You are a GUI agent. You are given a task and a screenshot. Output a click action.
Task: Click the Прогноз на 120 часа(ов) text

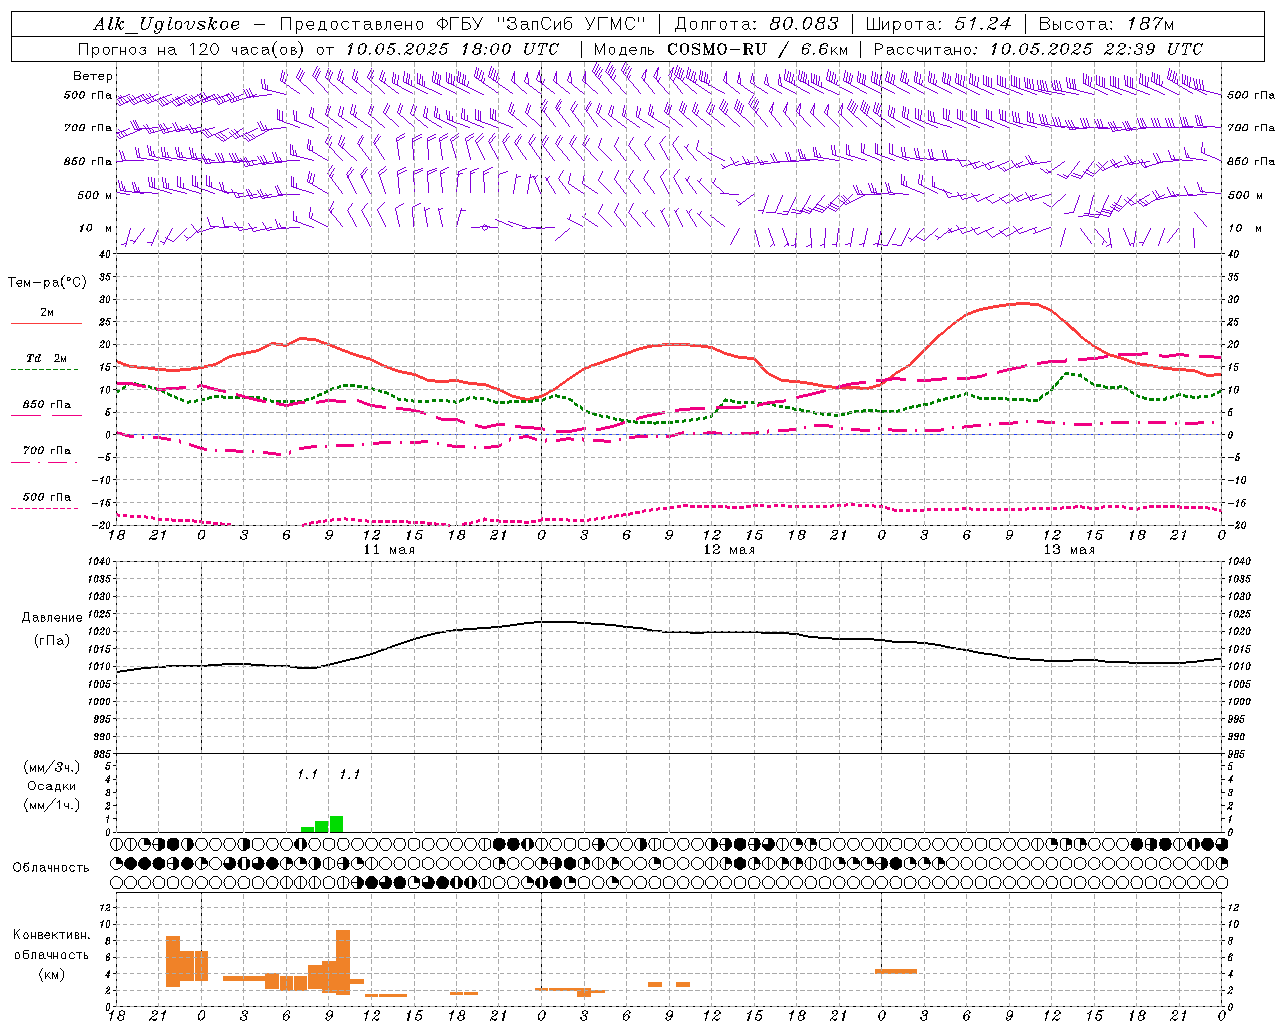pyautogui.click(x=192, y=49)
